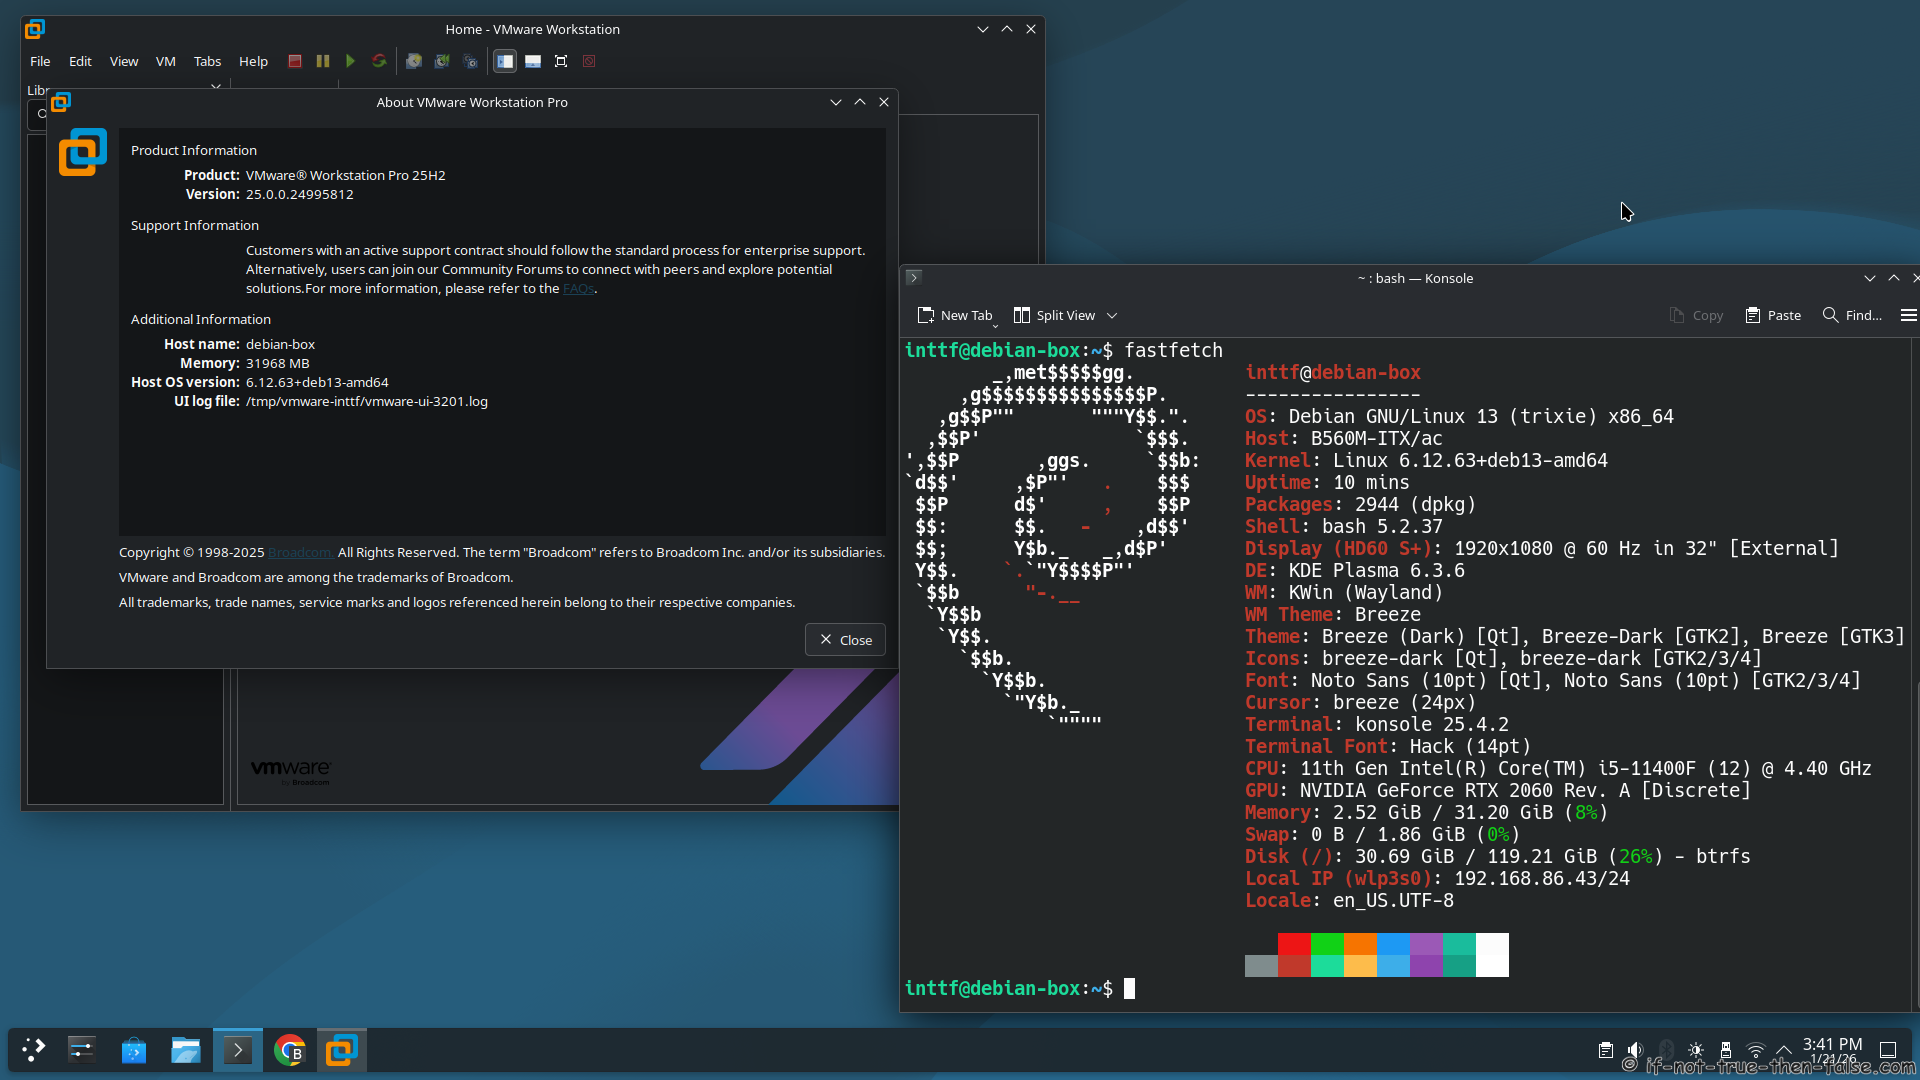Click the Restart guest toolbar icon
The height and width of the screenshot is (1080, 1920).
[x=379, y=61]
